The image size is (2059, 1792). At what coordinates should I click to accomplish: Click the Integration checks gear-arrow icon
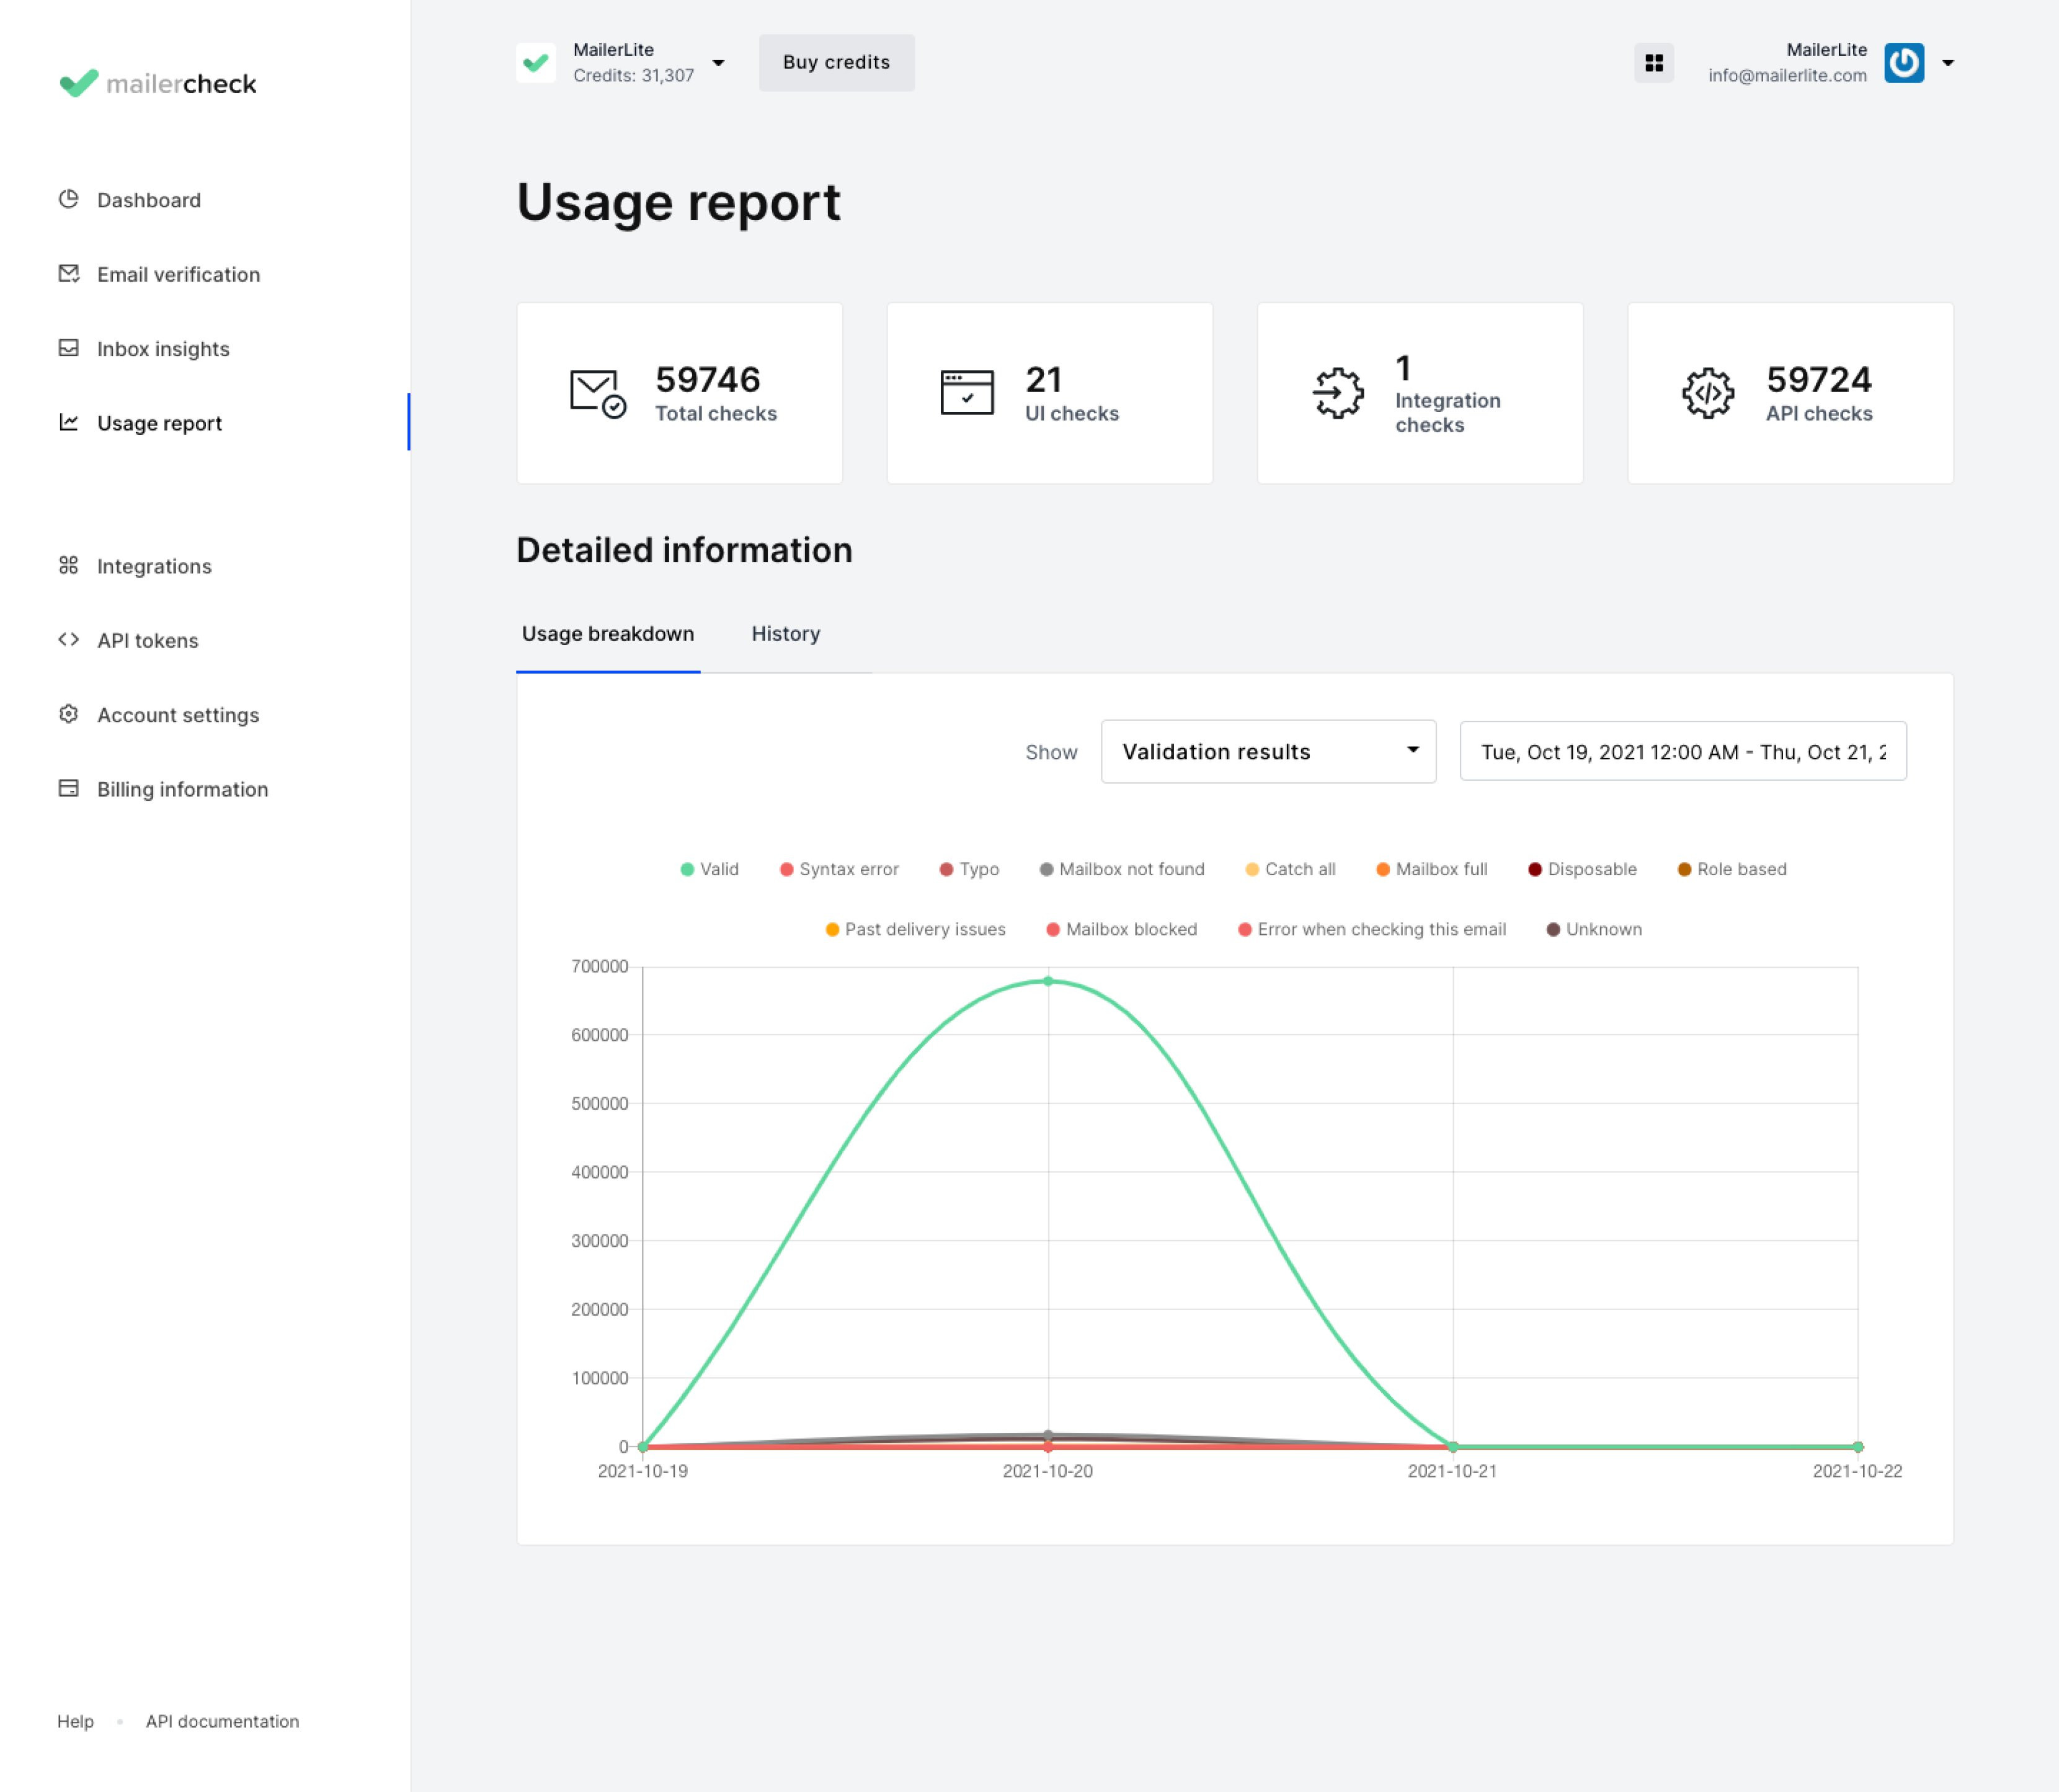click(x=1337, y=393)
